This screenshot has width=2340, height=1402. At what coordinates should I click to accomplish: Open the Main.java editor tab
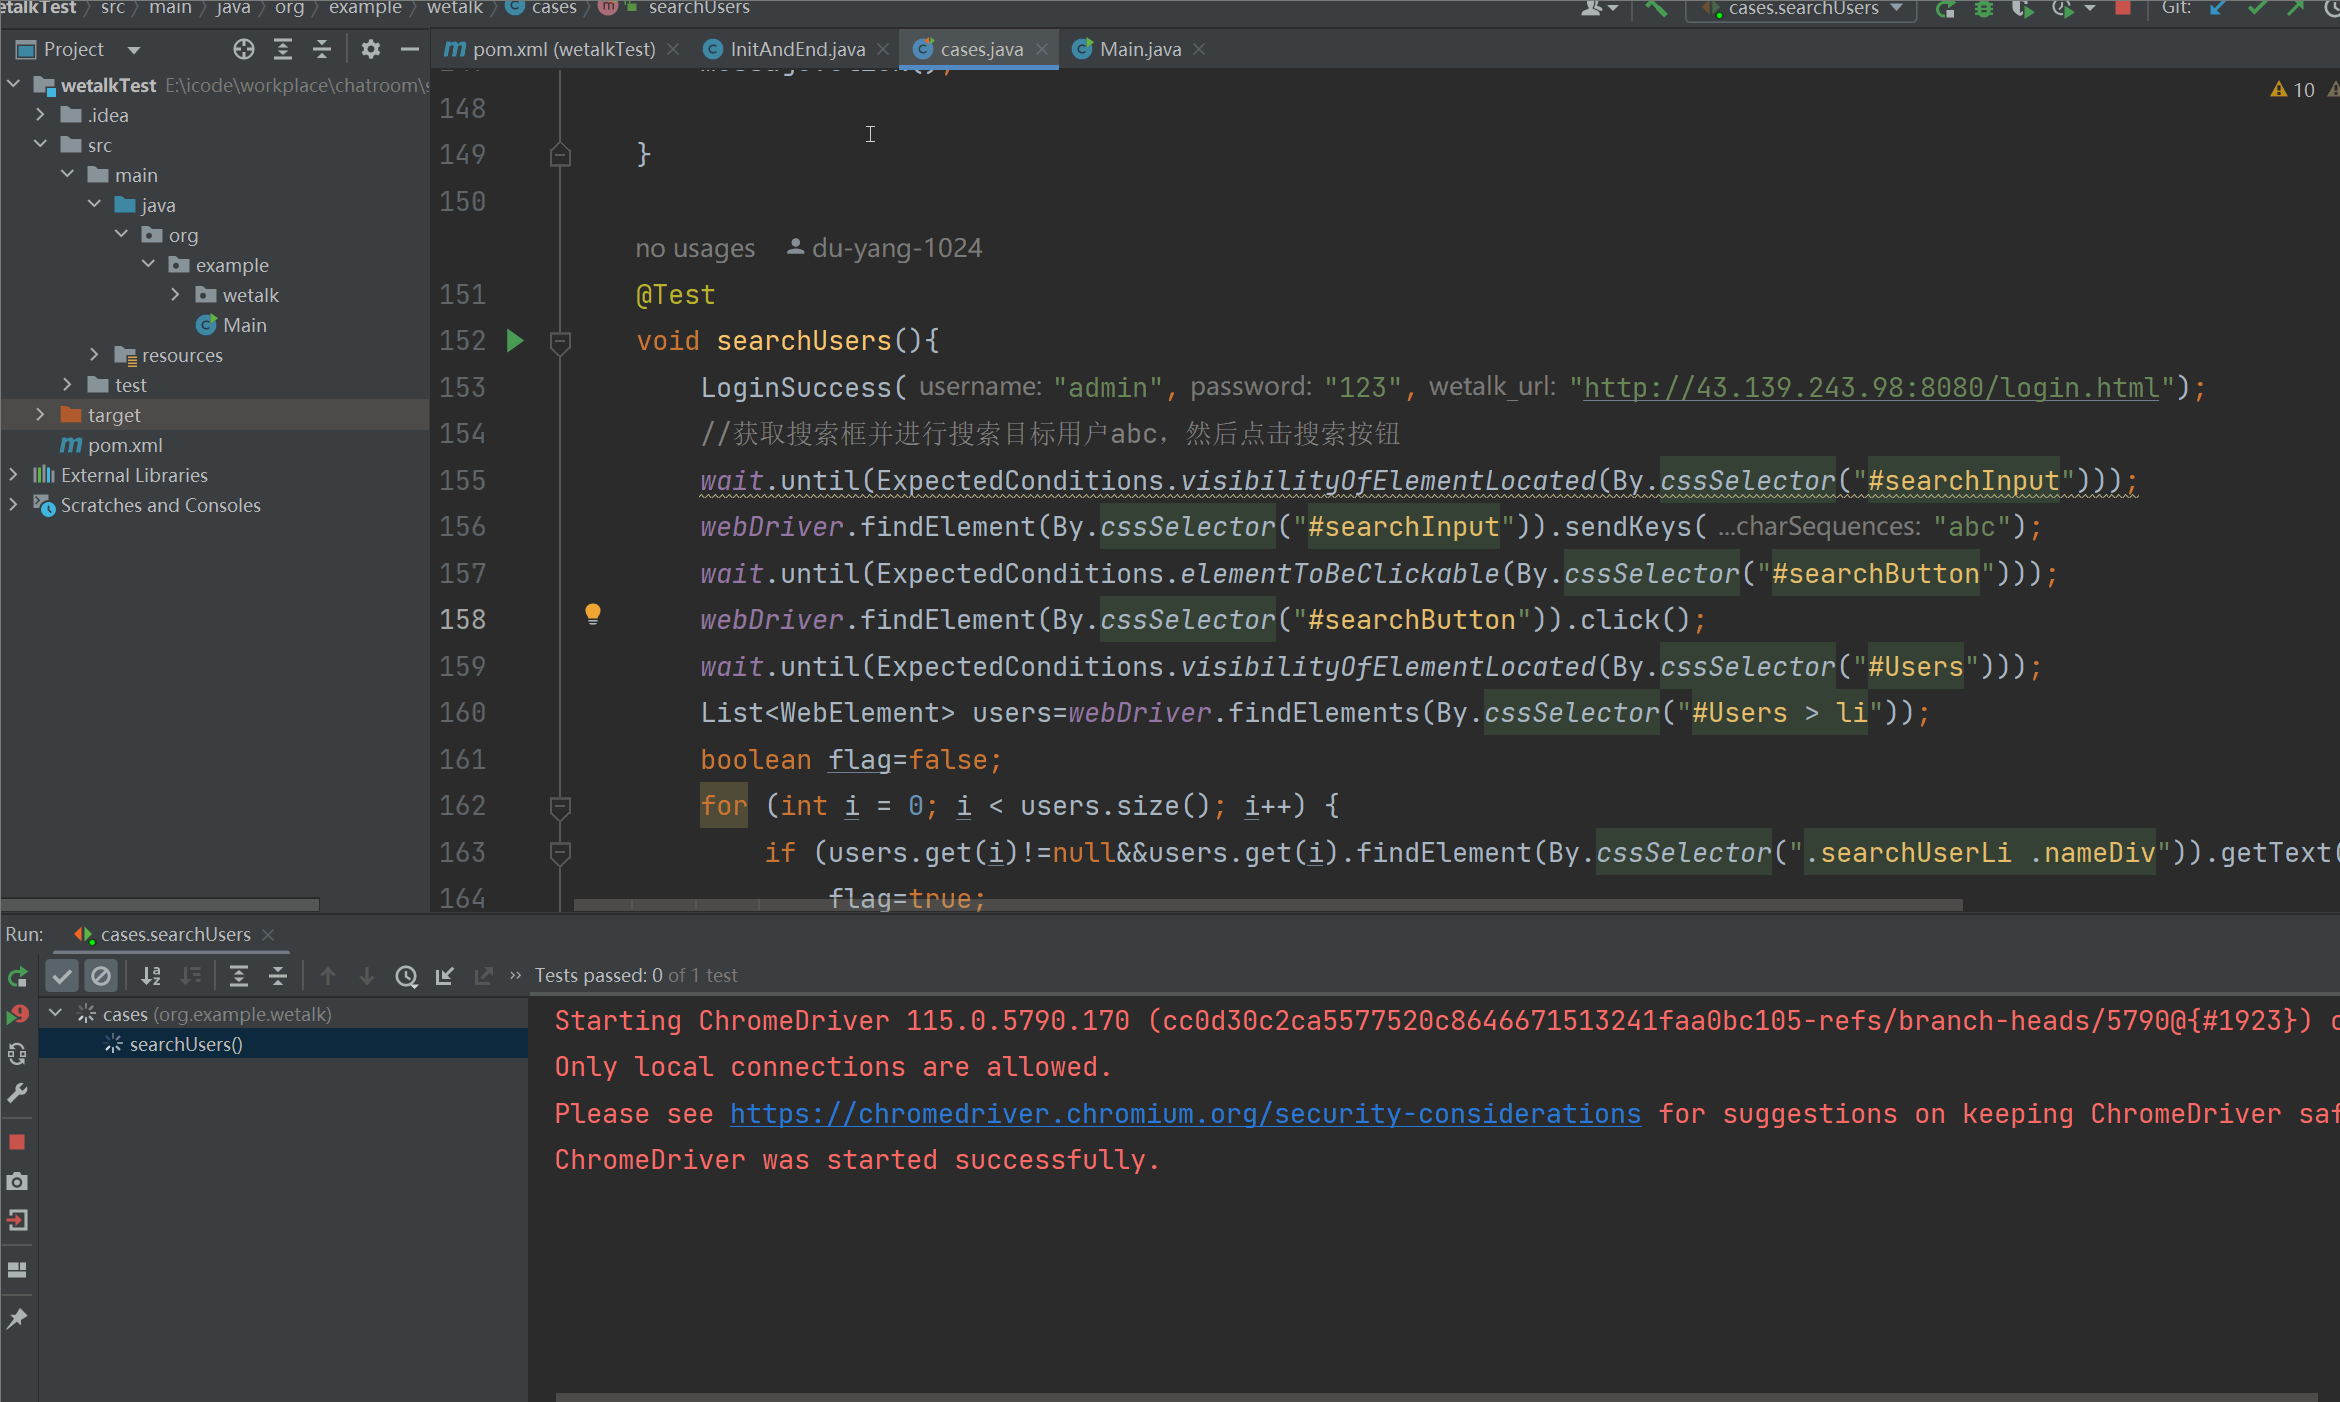click(1139, 49)
